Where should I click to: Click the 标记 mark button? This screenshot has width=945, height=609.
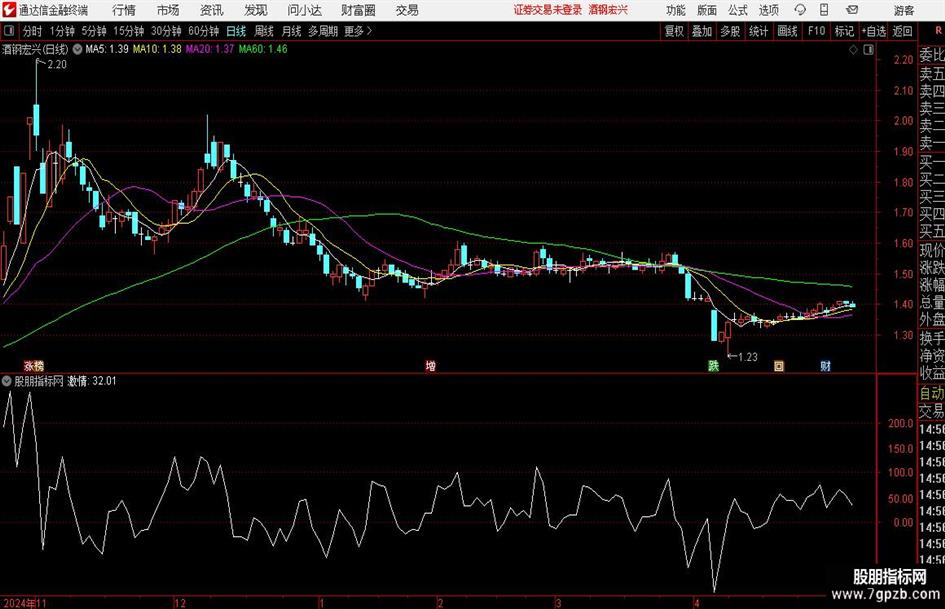[844, 31]
